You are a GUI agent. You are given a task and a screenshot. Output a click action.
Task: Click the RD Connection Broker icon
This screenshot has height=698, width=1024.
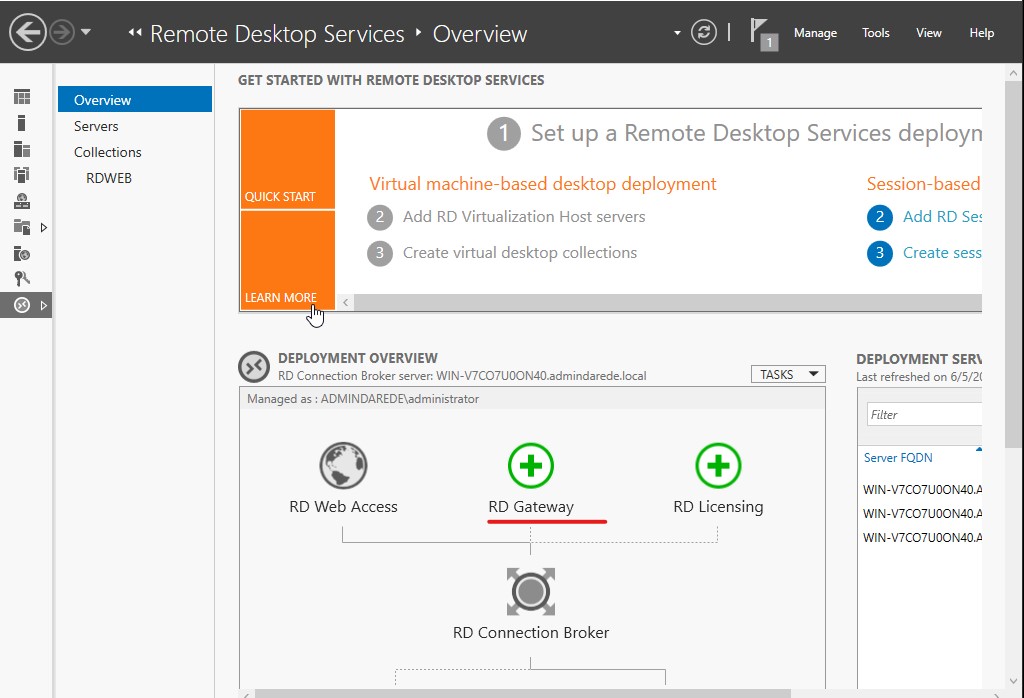(x=531, y=592)
